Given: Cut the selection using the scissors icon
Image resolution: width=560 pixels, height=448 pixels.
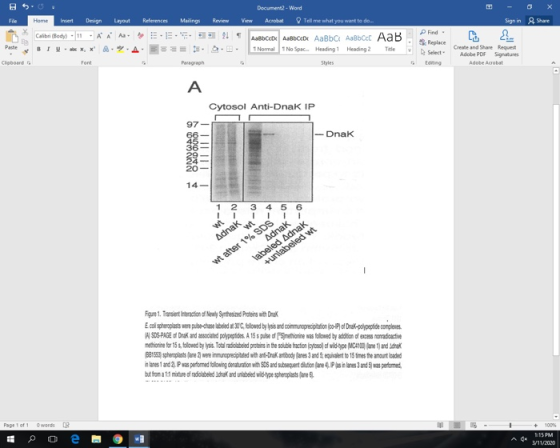Looking at the screenshot, I should [25, 33].
